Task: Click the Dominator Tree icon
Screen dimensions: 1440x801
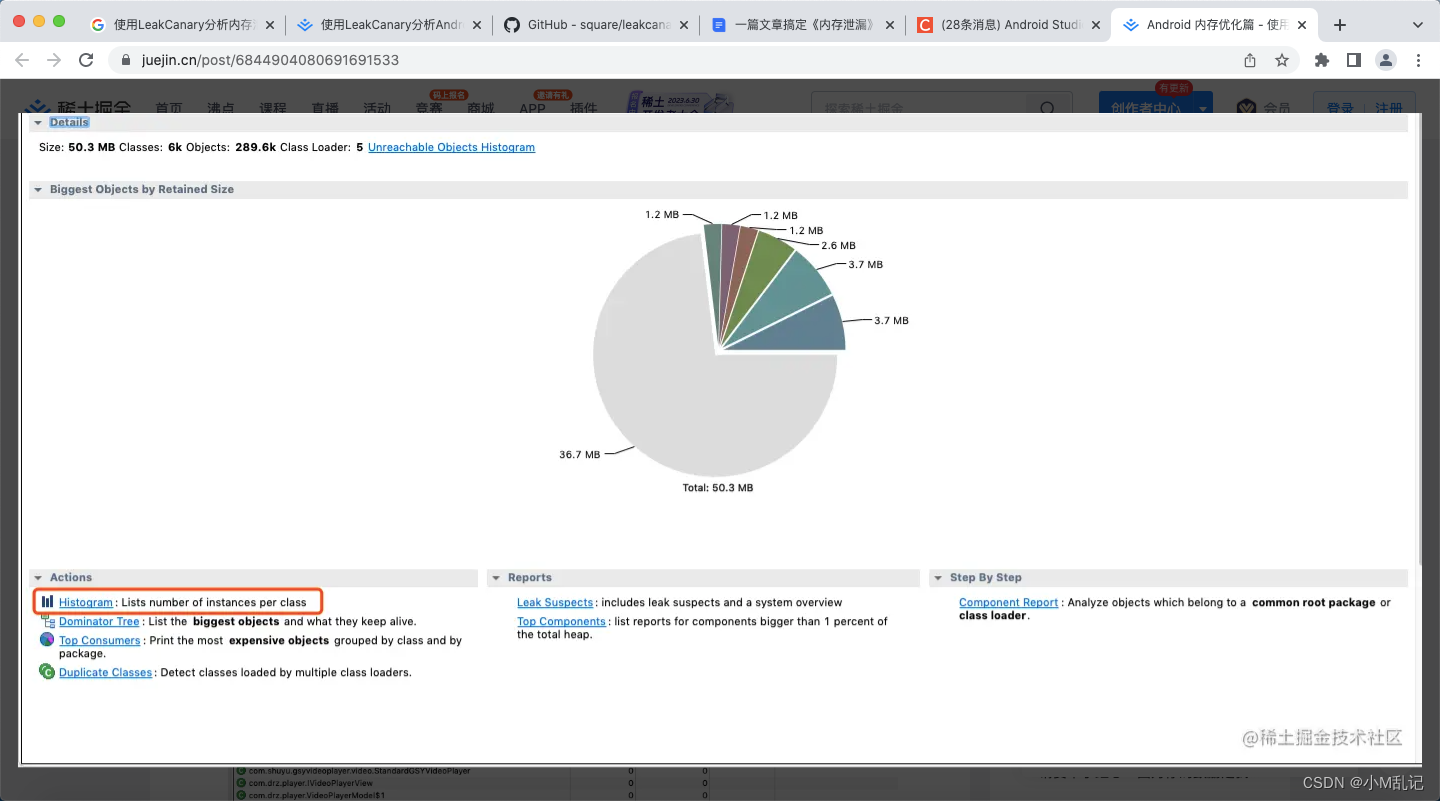Action: pos(47,621)
